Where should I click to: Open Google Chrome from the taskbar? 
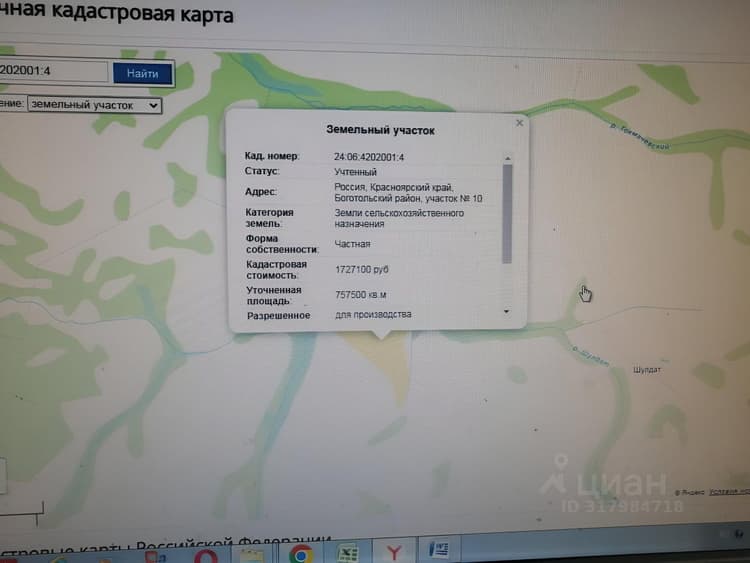click(x=301, y=554)
